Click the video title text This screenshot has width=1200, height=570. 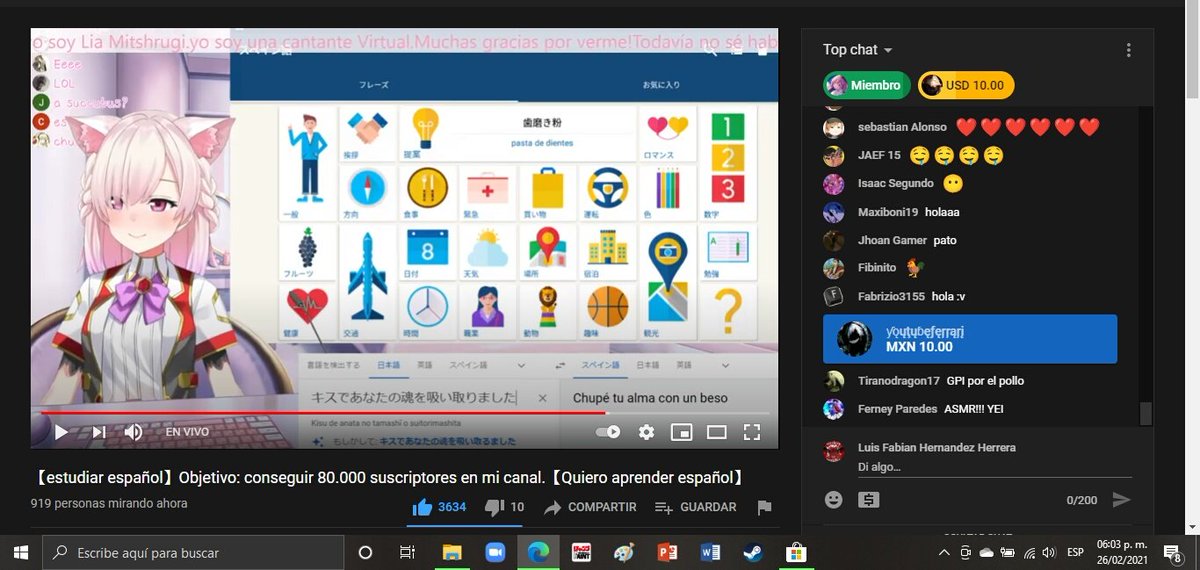[387, 477]
